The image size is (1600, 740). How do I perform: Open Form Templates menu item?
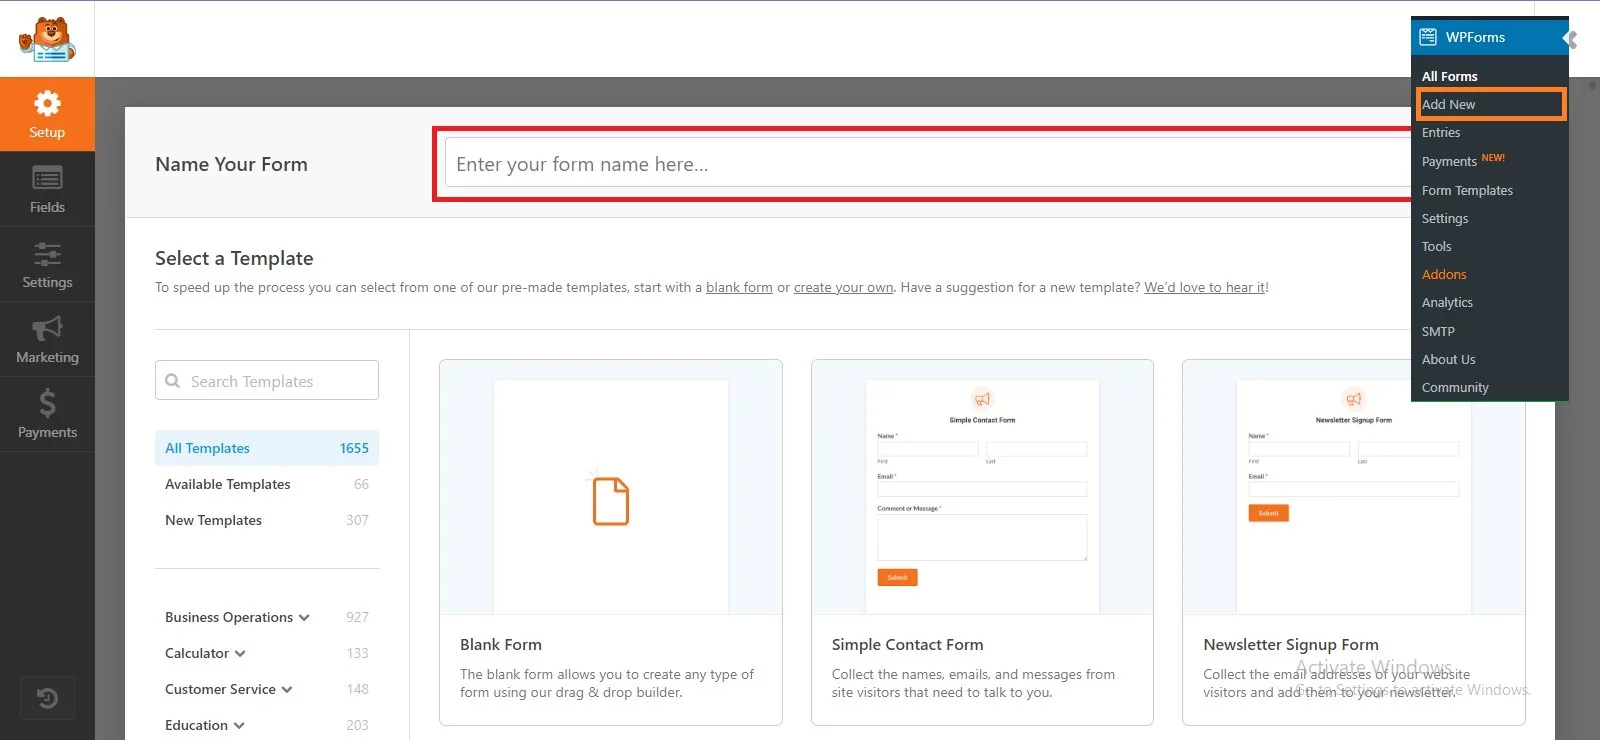[1467, 190]
